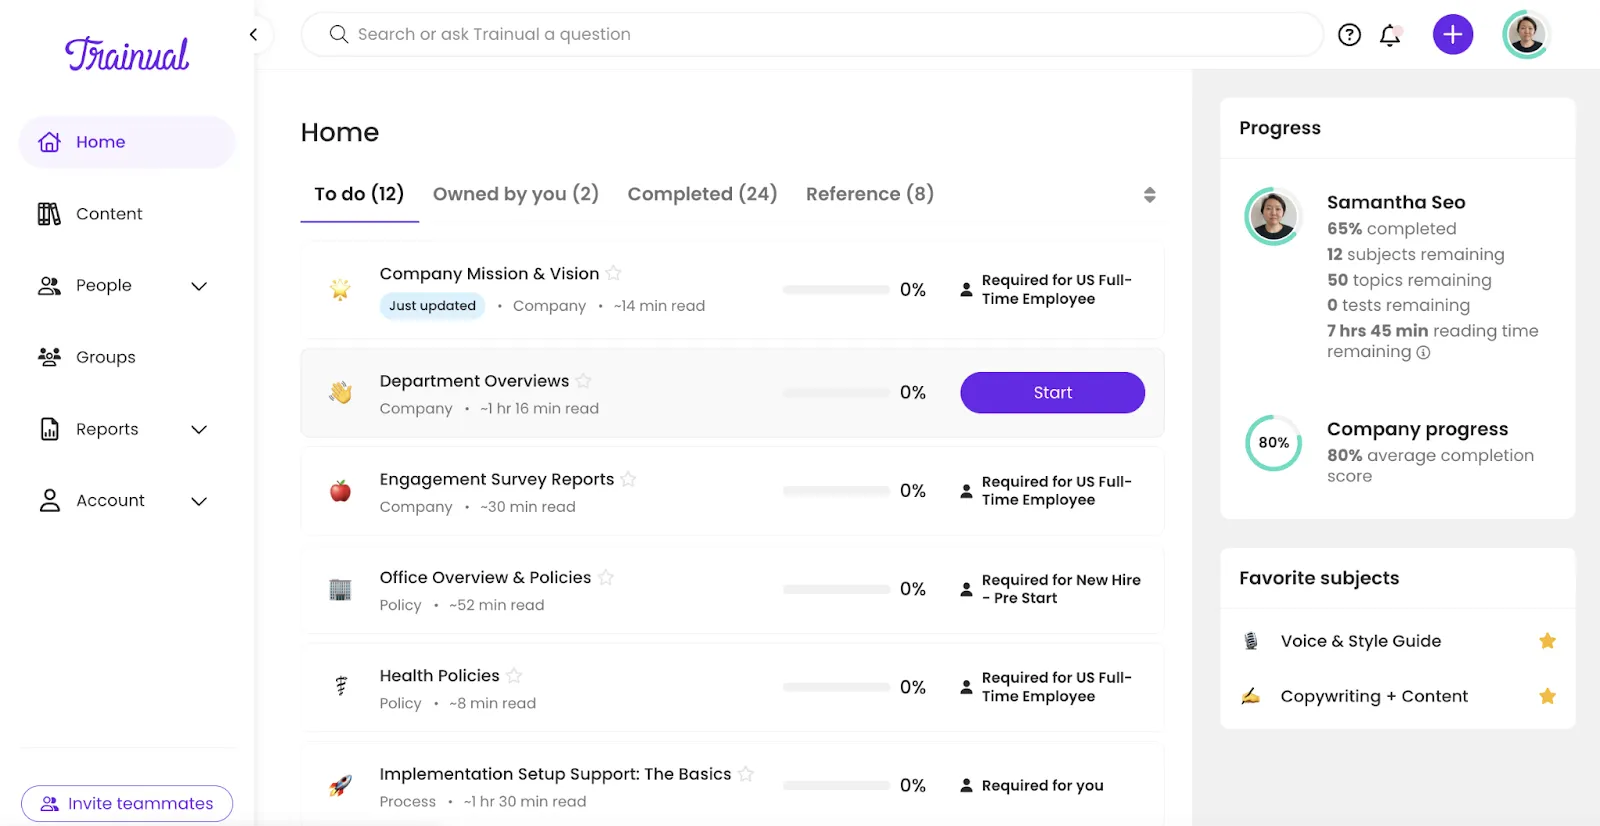Click the Groups icon in the sidebar
1600x826 pixels.
49,357
